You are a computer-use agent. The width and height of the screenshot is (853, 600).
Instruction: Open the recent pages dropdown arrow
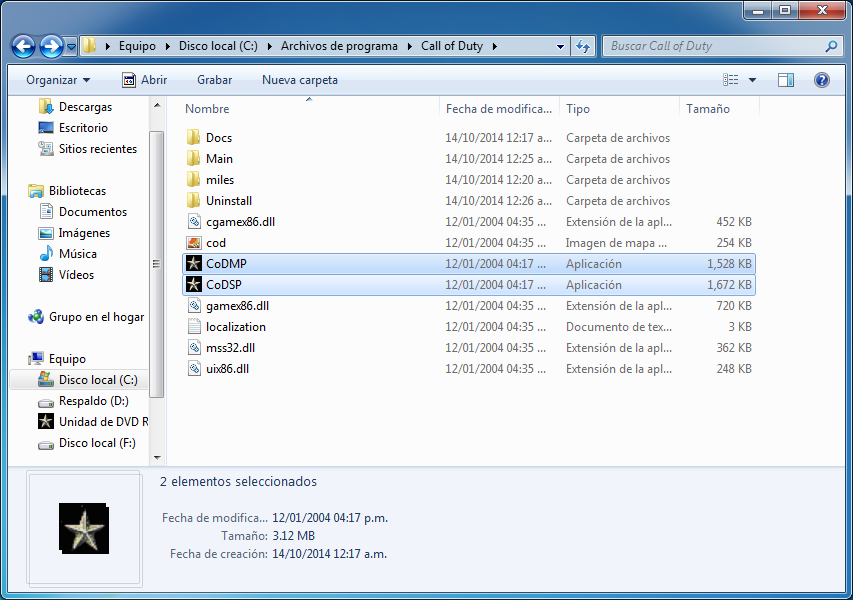pyautogui.click(x=71, y=47)
